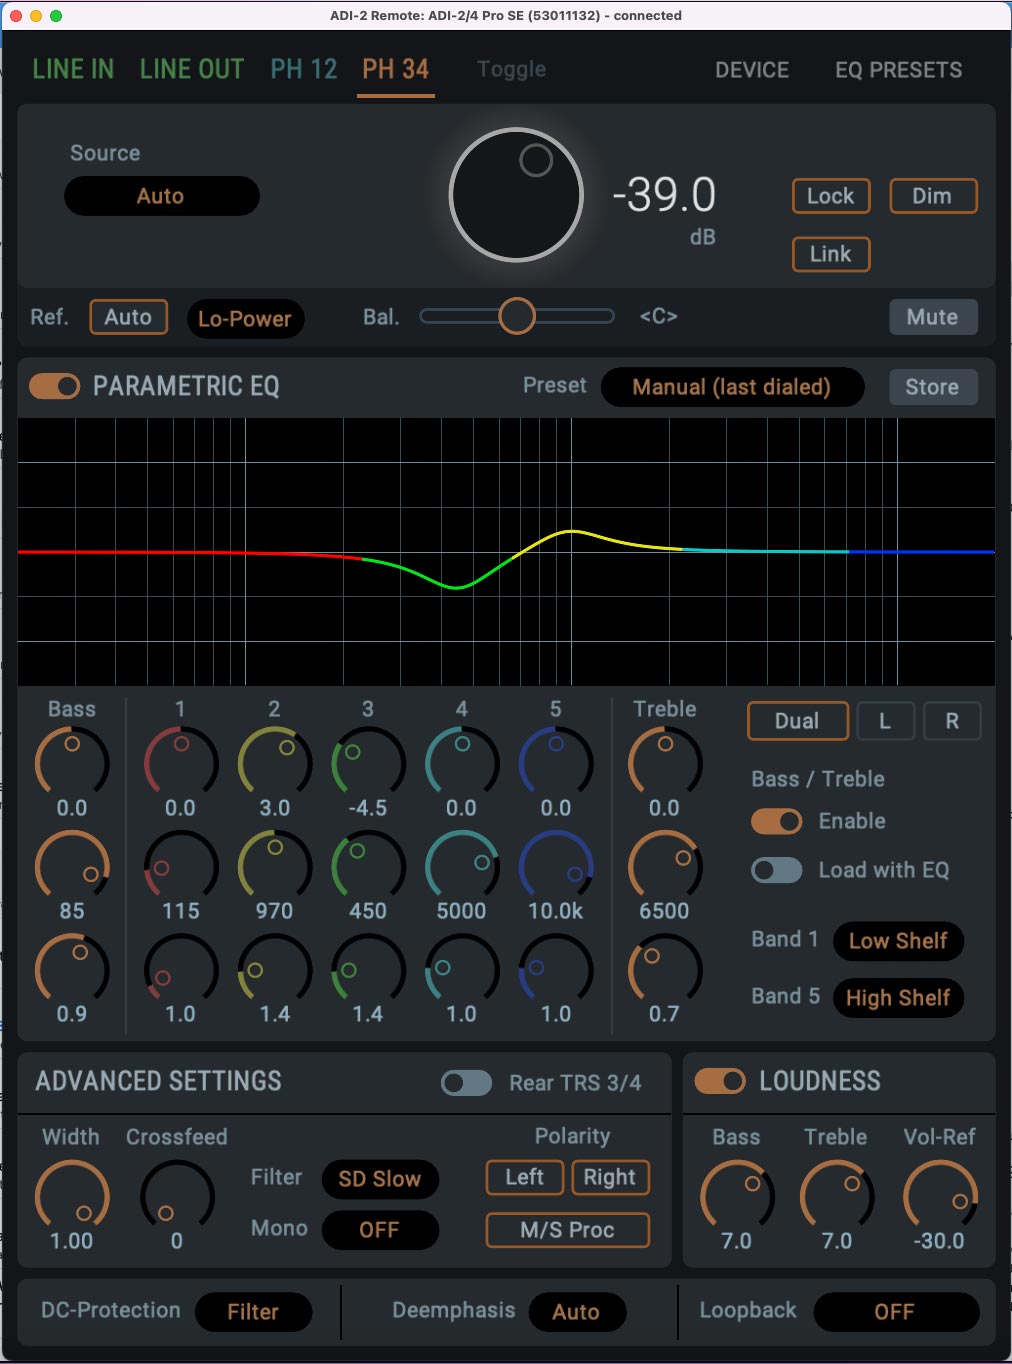Click the Loudness Treble knob
This screenshot has width=1012, height=1364.
pos(837,1197)
